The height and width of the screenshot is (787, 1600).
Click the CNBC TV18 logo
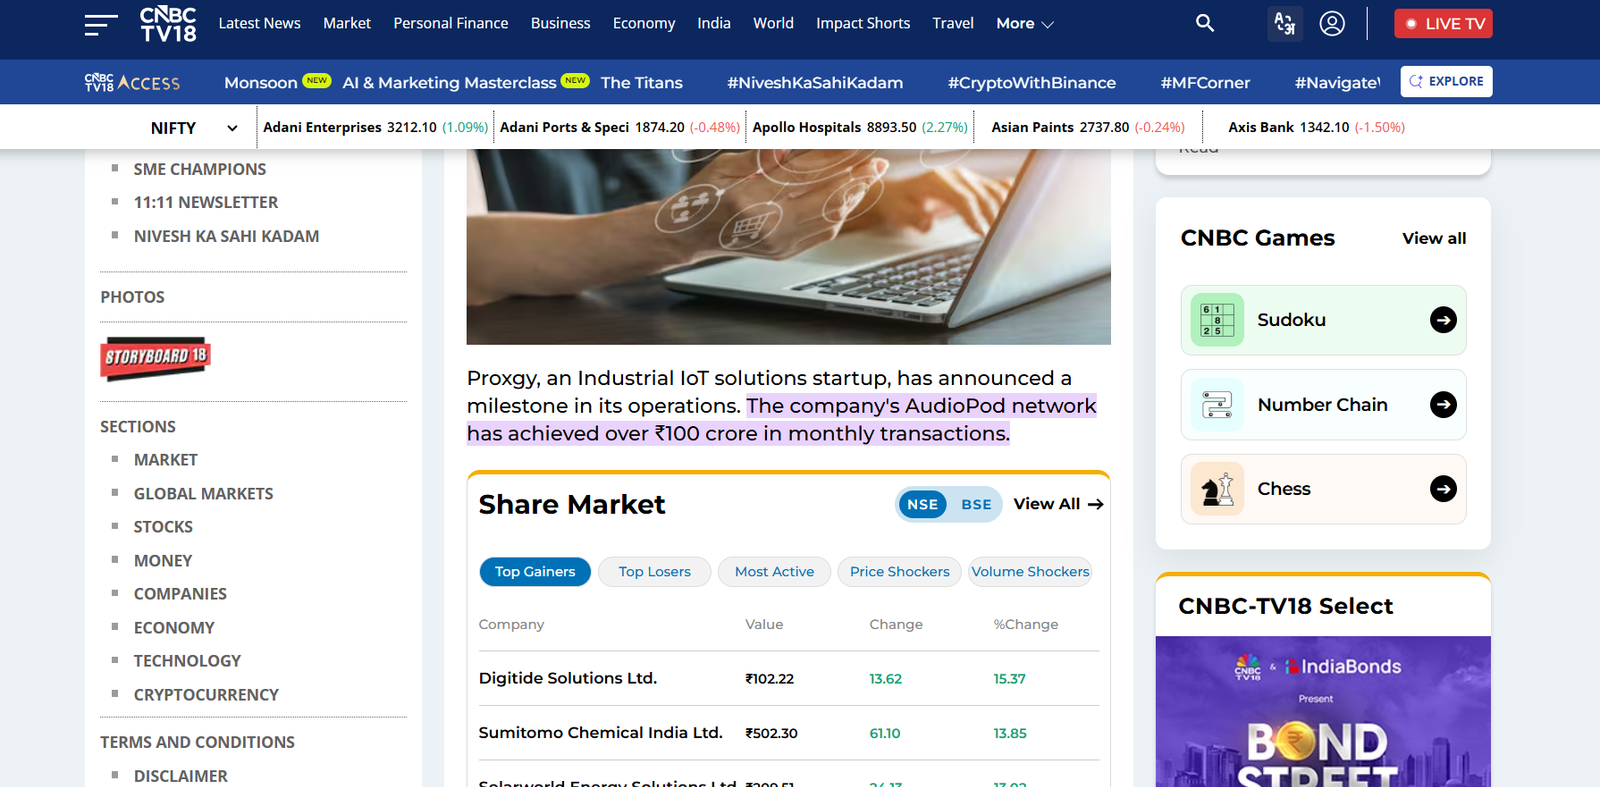click(168, 24)
